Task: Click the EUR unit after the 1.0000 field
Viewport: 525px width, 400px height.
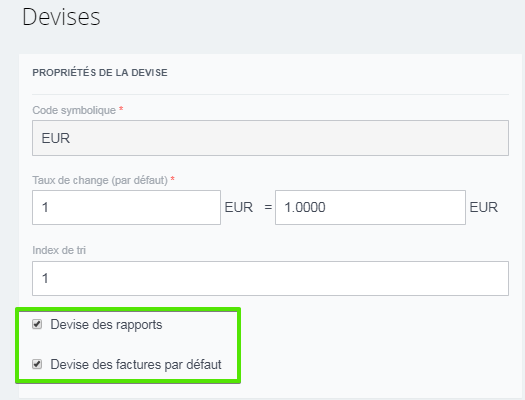Action: point(483,207)
